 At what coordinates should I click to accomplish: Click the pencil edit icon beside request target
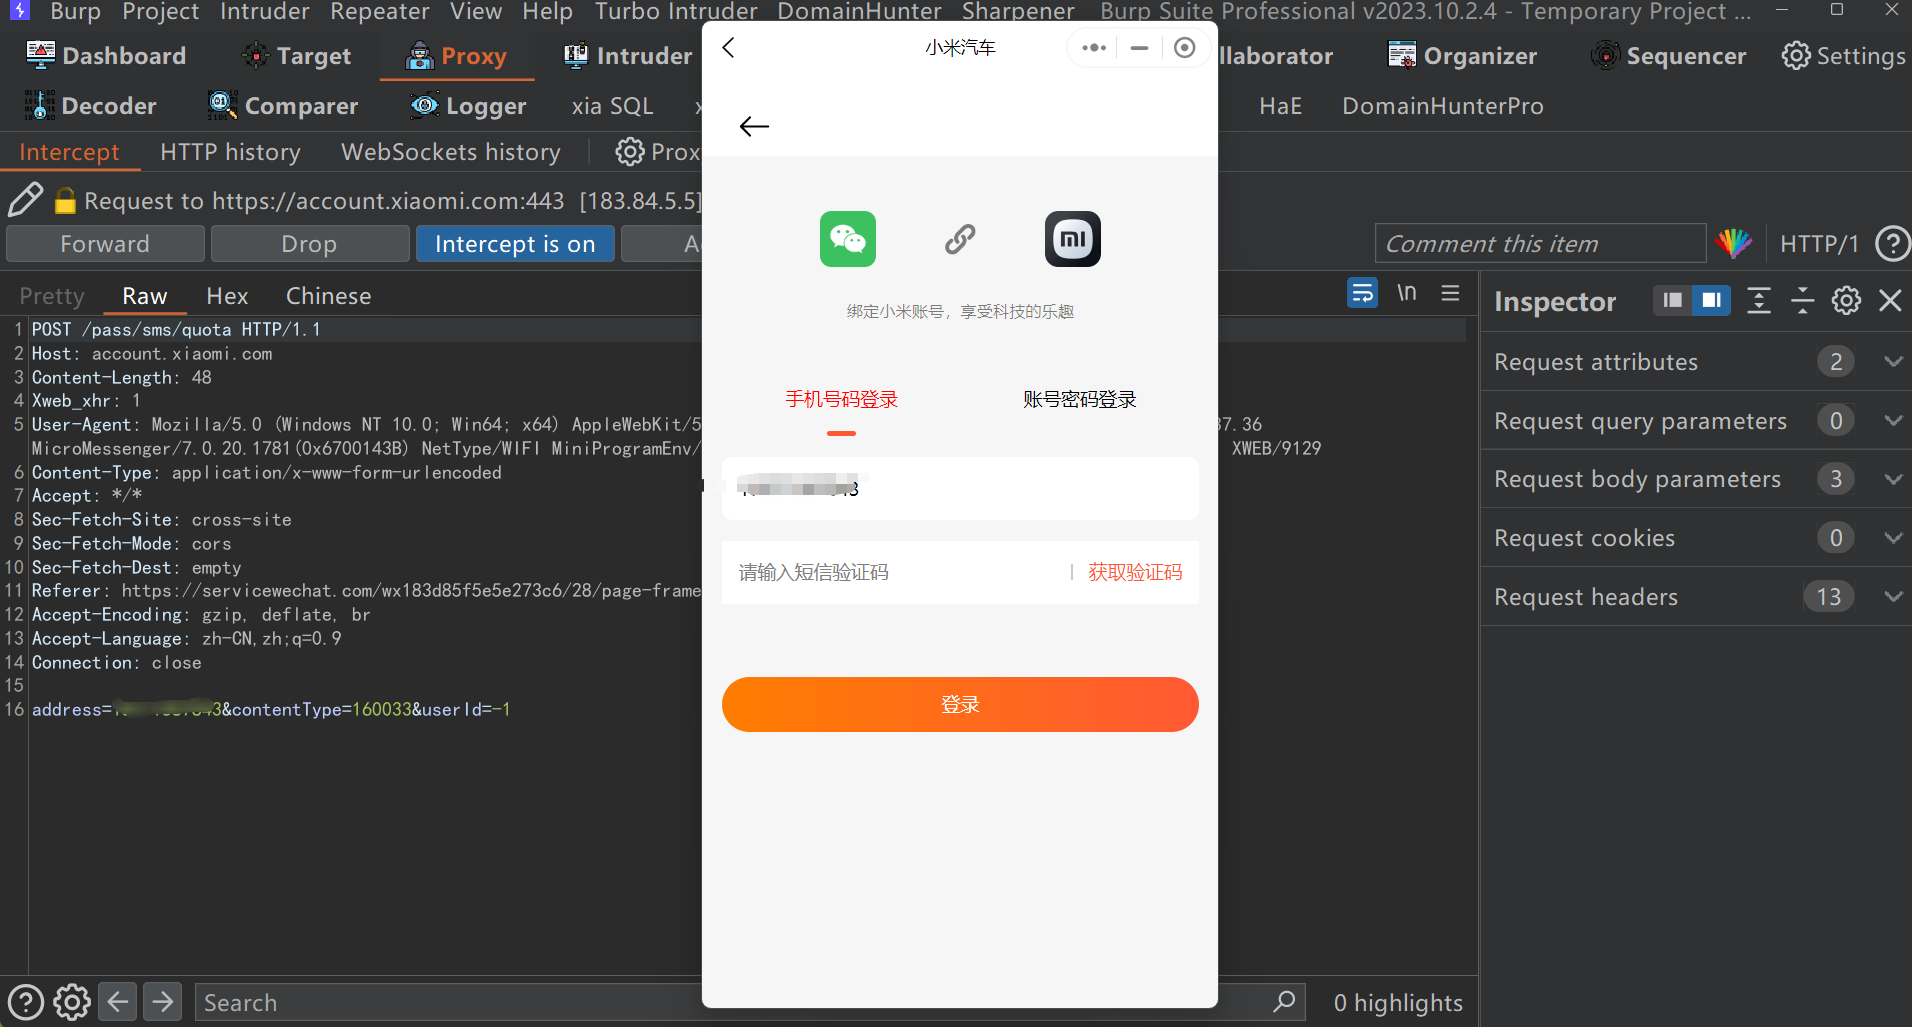click(x=25, y=200)
